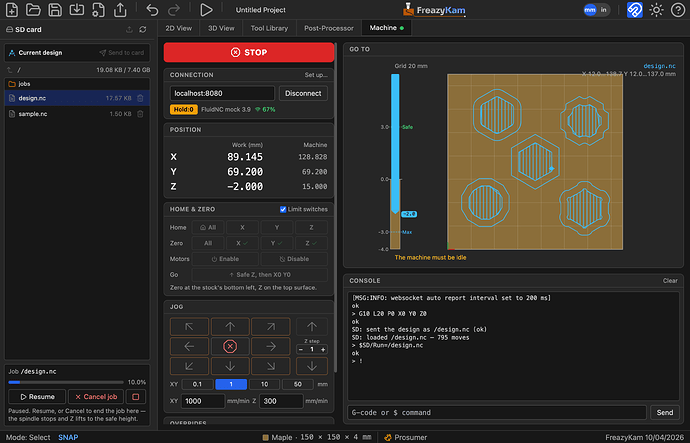Open help question mark icon
Screen dimensions: 690x443
(x=678, y=10)
